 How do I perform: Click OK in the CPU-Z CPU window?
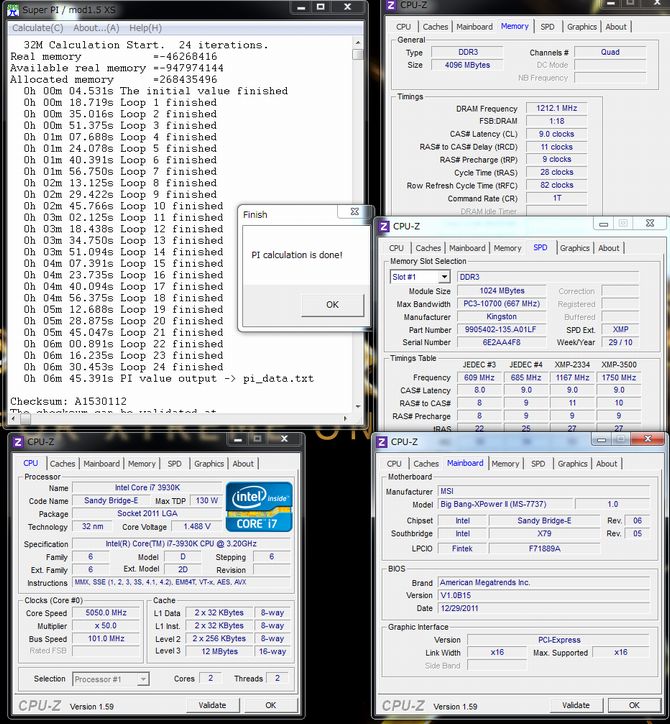click(271, 705)
